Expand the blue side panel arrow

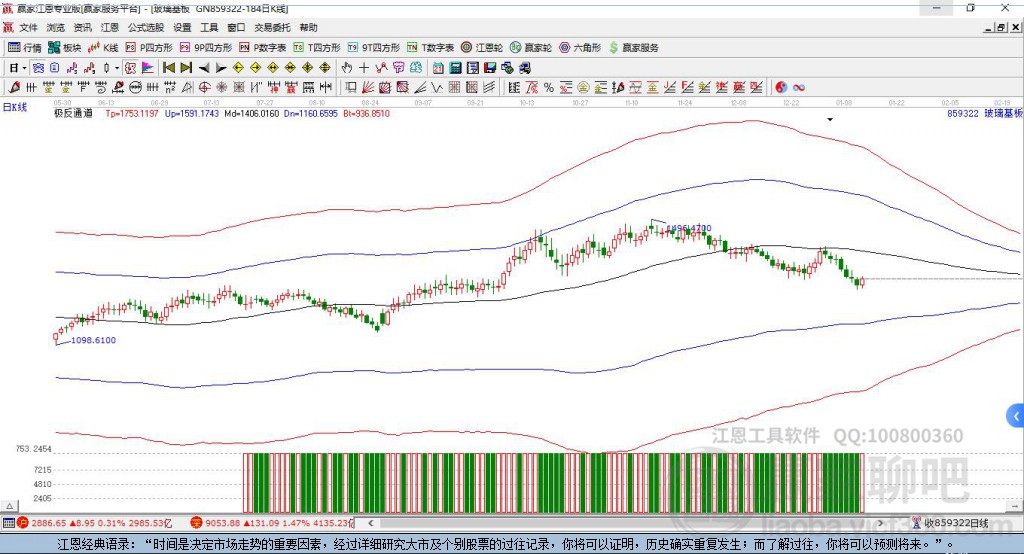pyautogui.click(x=1016, y=416)
